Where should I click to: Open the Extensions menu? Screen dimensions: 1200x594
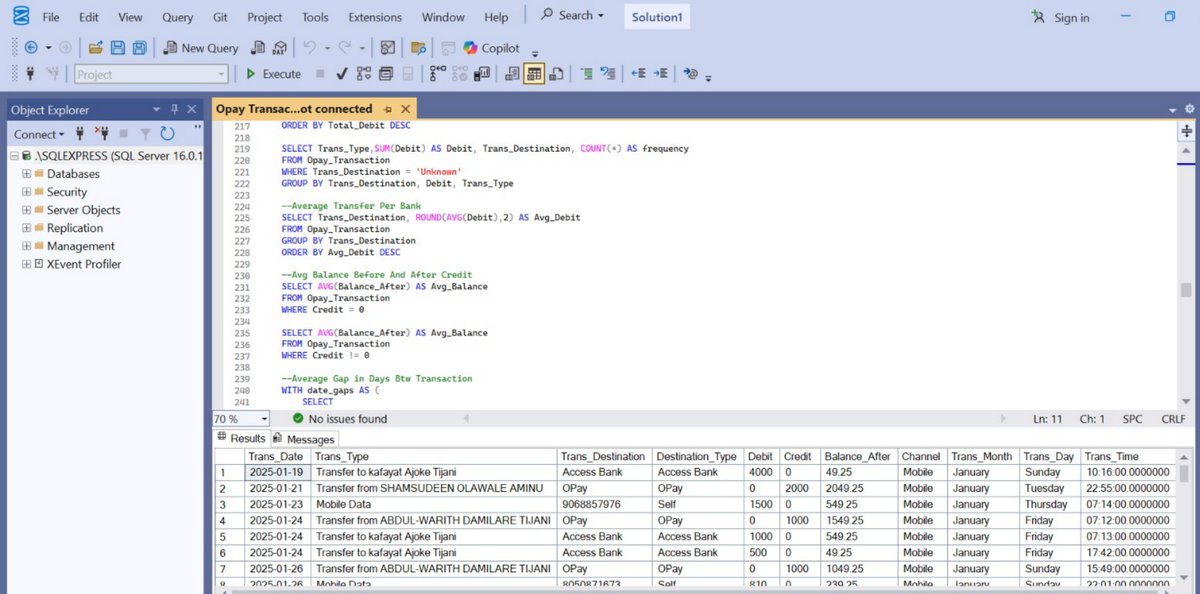click(375, 17)
